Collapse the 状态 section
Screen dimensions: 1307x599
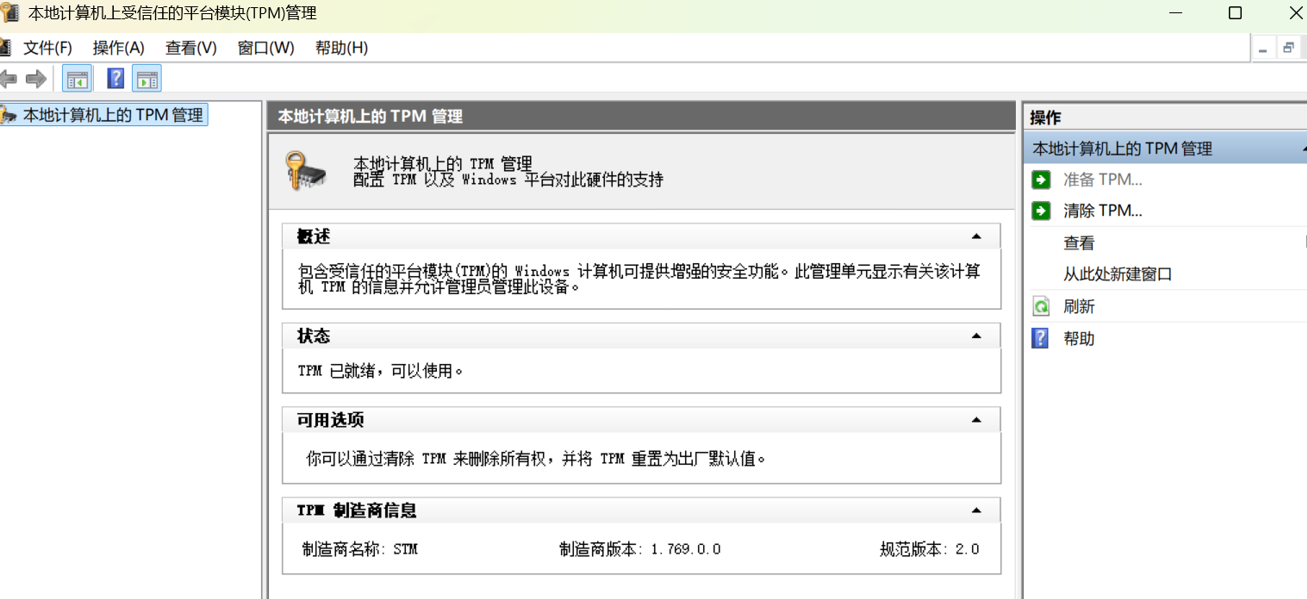[976, 335]
